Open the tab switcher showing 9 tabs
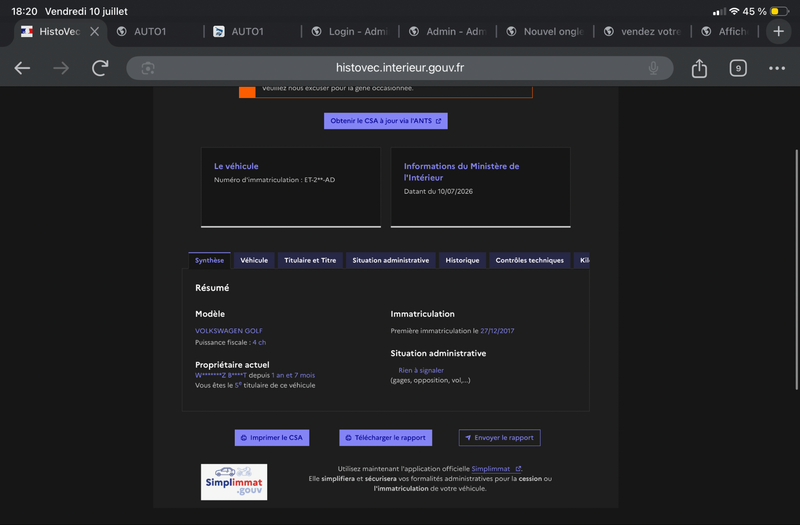Viewport: 800px width, 525px height. (738, 68)
